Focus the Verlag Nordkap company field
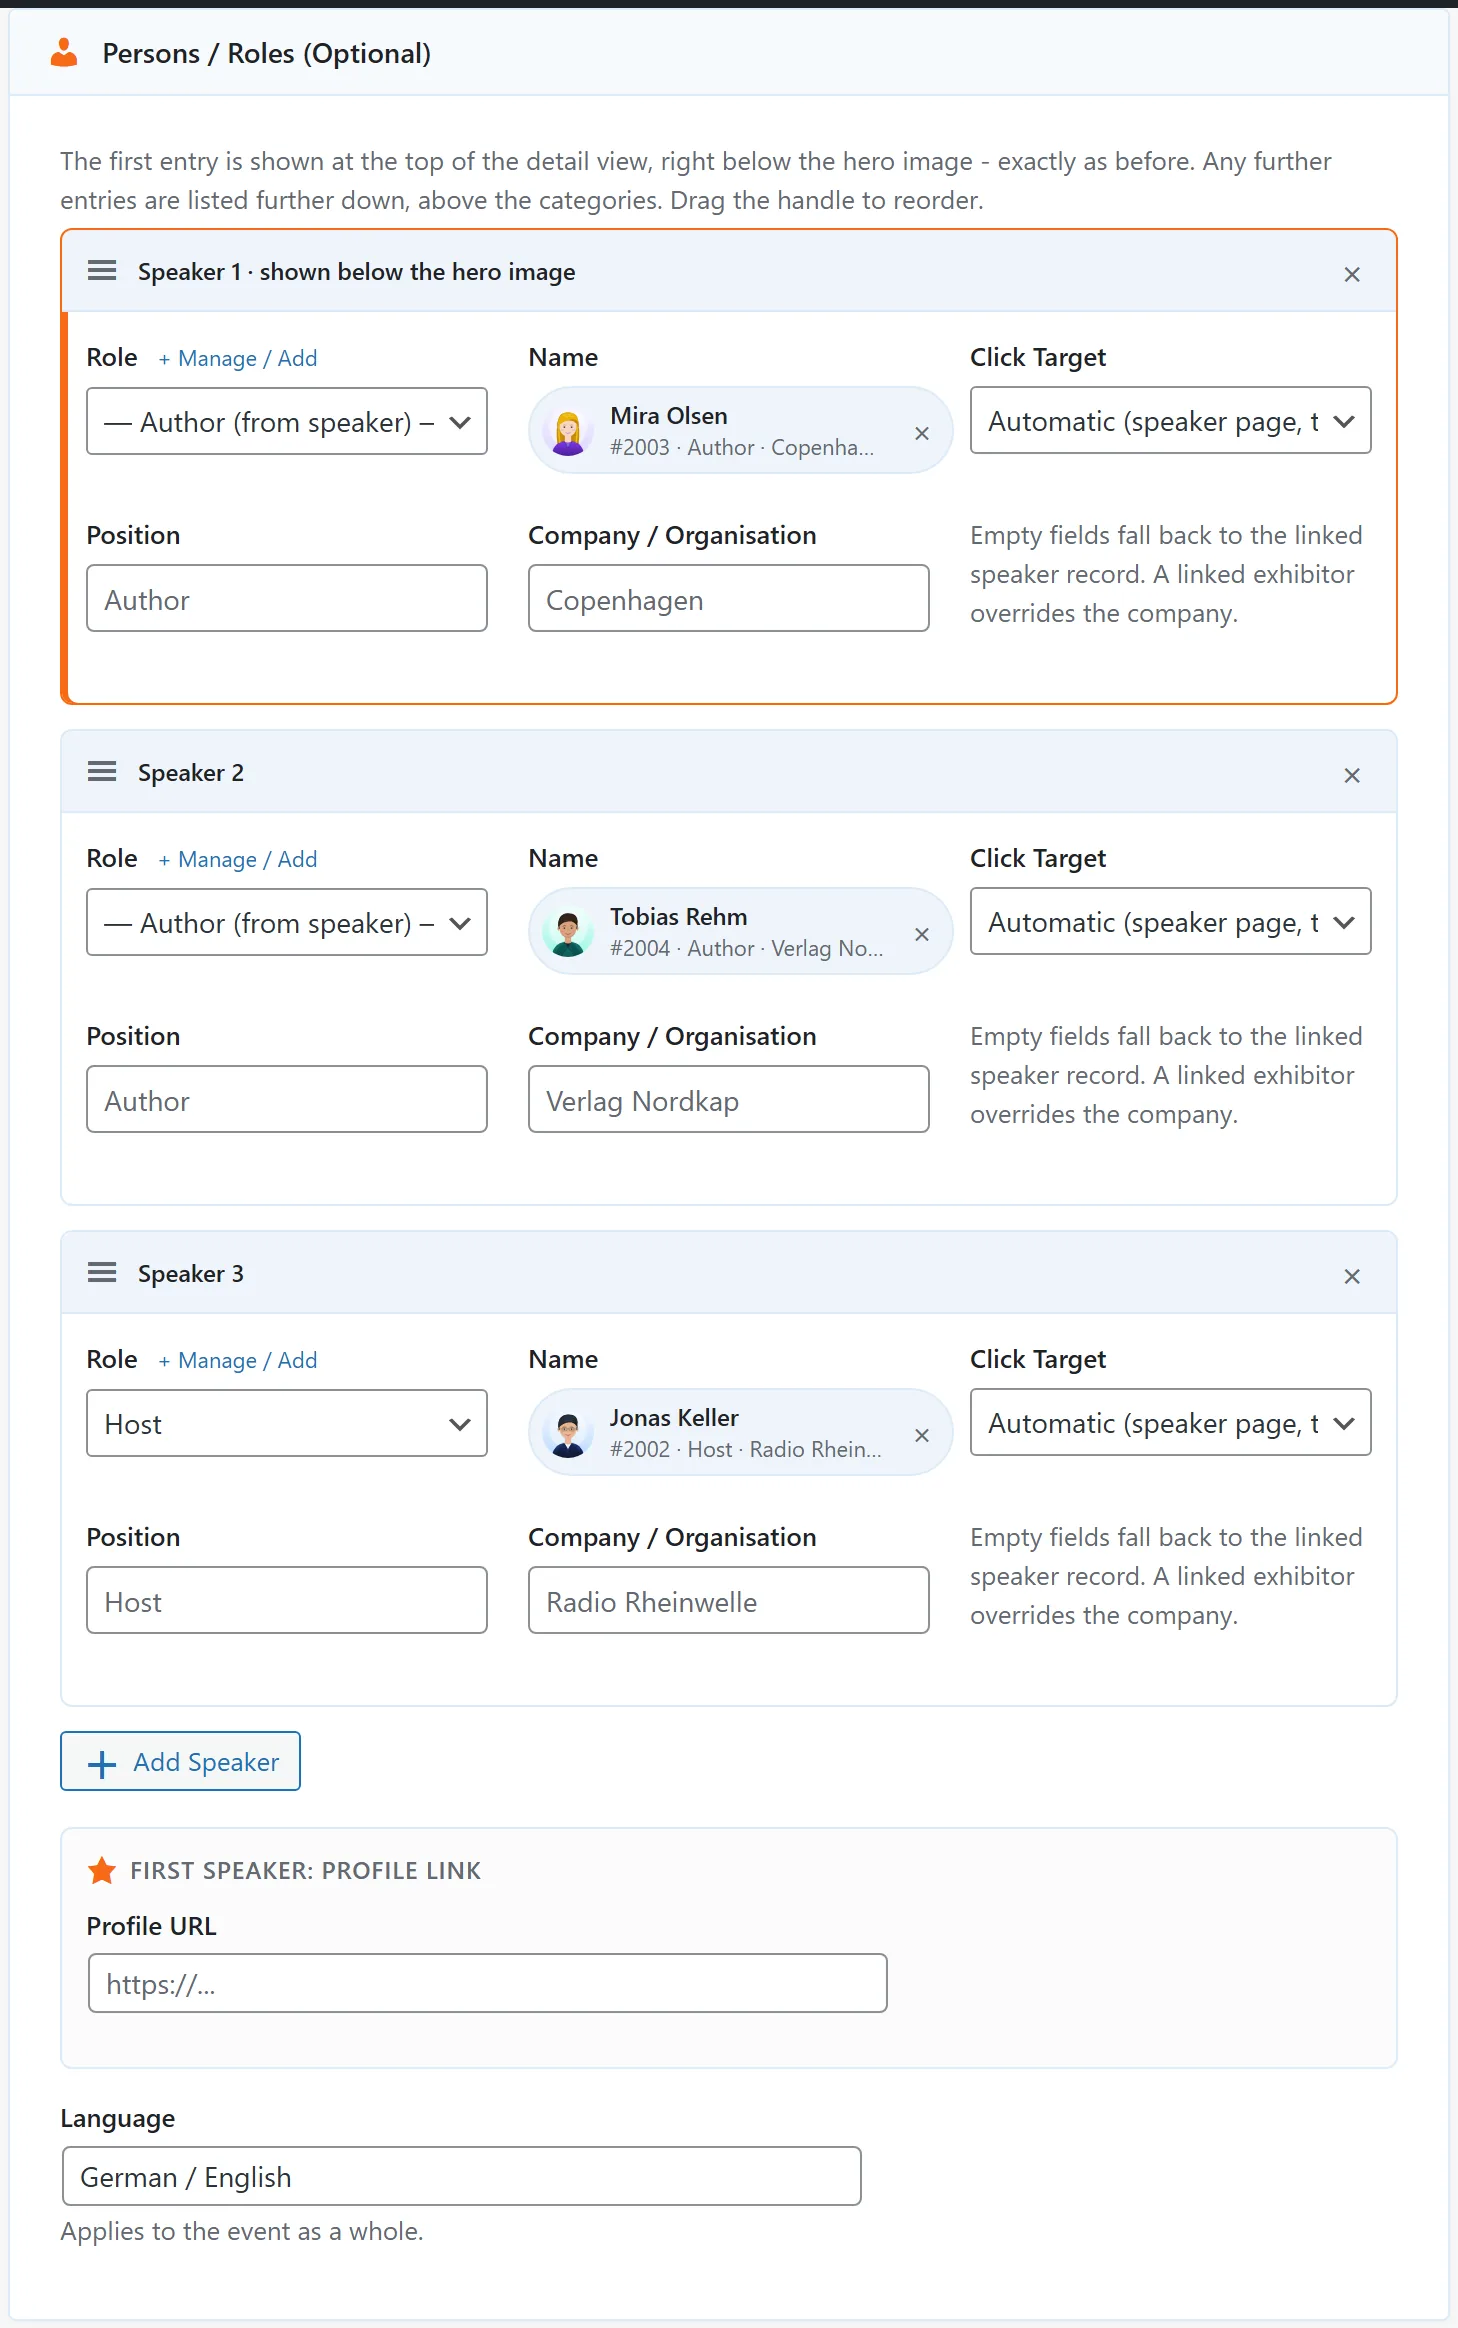Screen dimensions: 1458x2328 (x=729, y=1099)
